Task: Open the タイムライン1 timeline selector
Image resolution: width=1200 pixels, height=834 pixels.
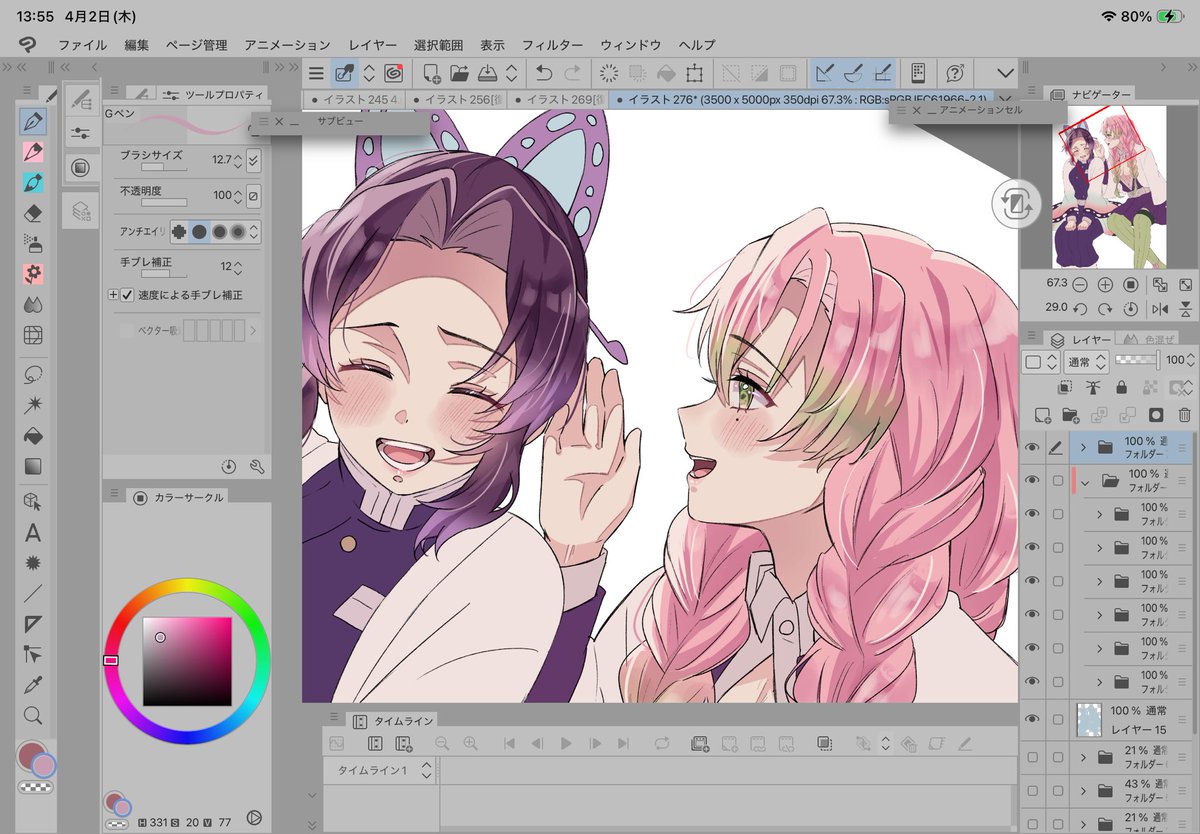Action: pyautogui.click(x=380, y=770)
